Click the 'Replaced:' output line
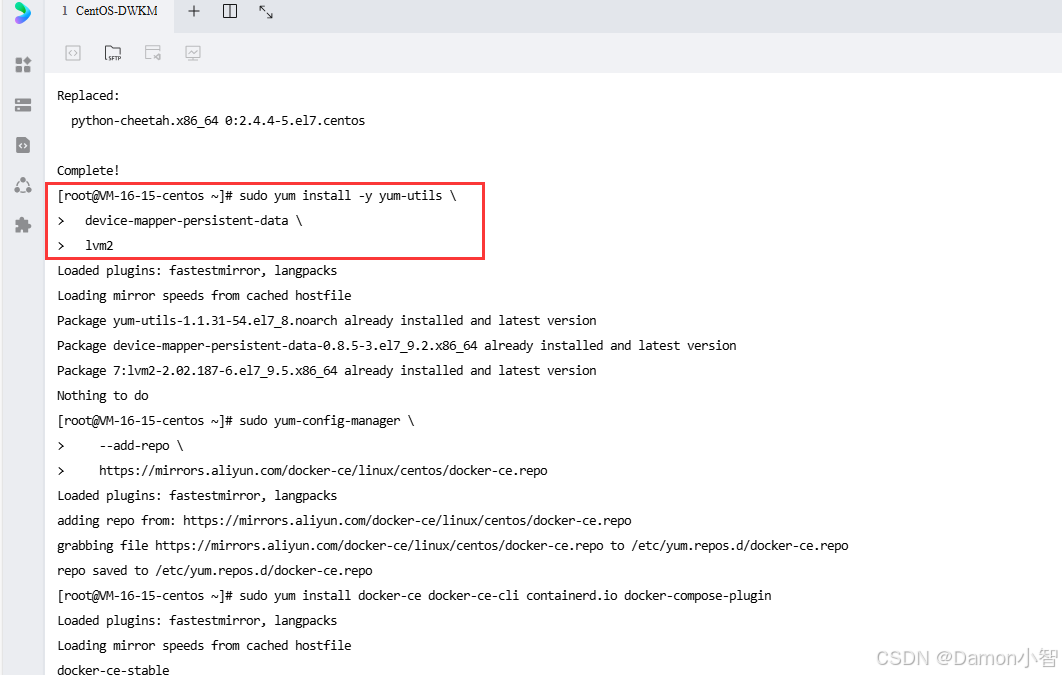This screenshot has height=675, width=1062. [x=88, y=95]
